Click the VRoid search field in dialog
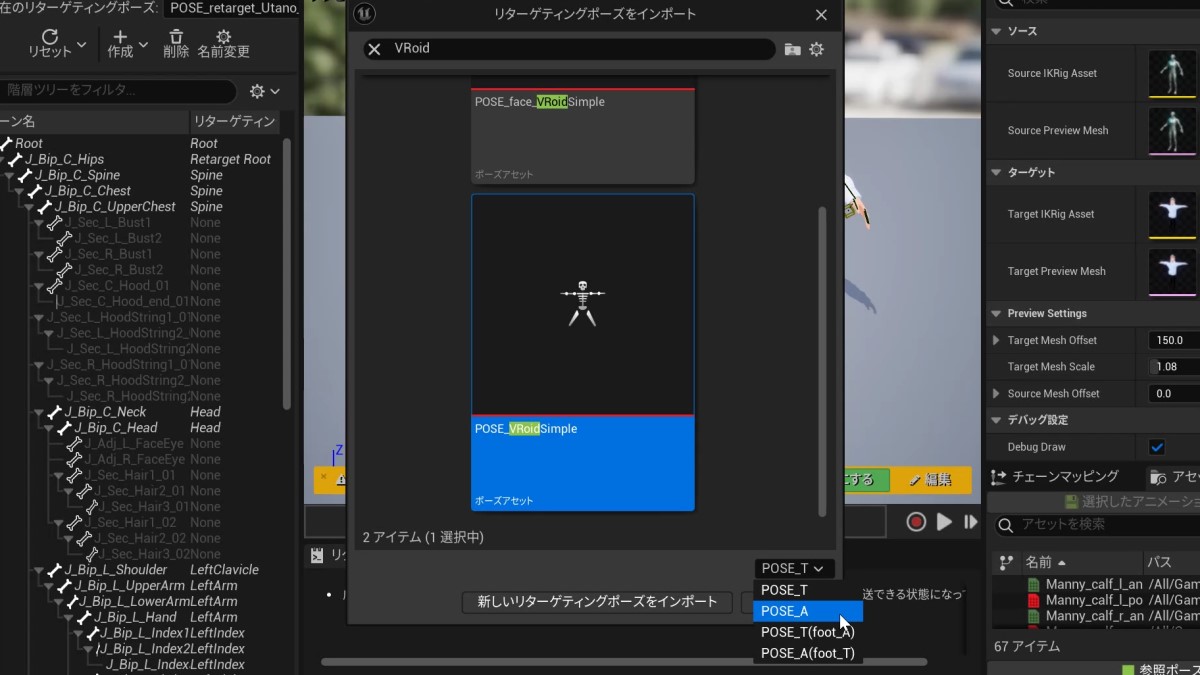This screenshot has height=675, width=1200. point(569,49)
